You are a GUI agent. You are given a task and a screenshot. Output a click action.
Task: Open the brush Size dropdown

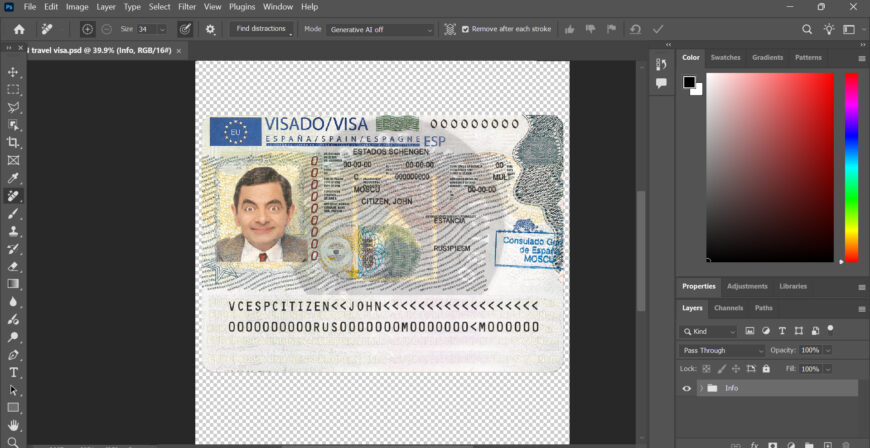162,29
